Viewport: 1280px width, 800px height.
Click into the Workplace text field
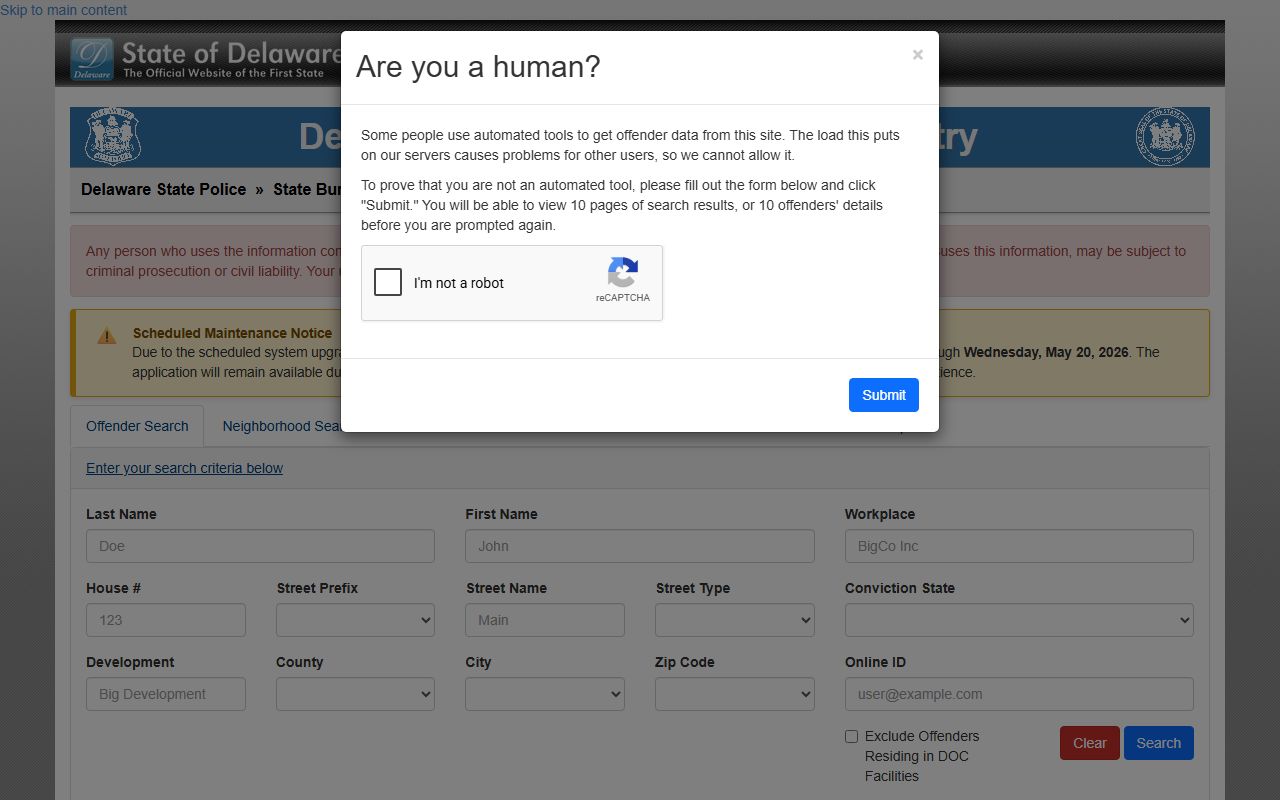(1019, 546)
